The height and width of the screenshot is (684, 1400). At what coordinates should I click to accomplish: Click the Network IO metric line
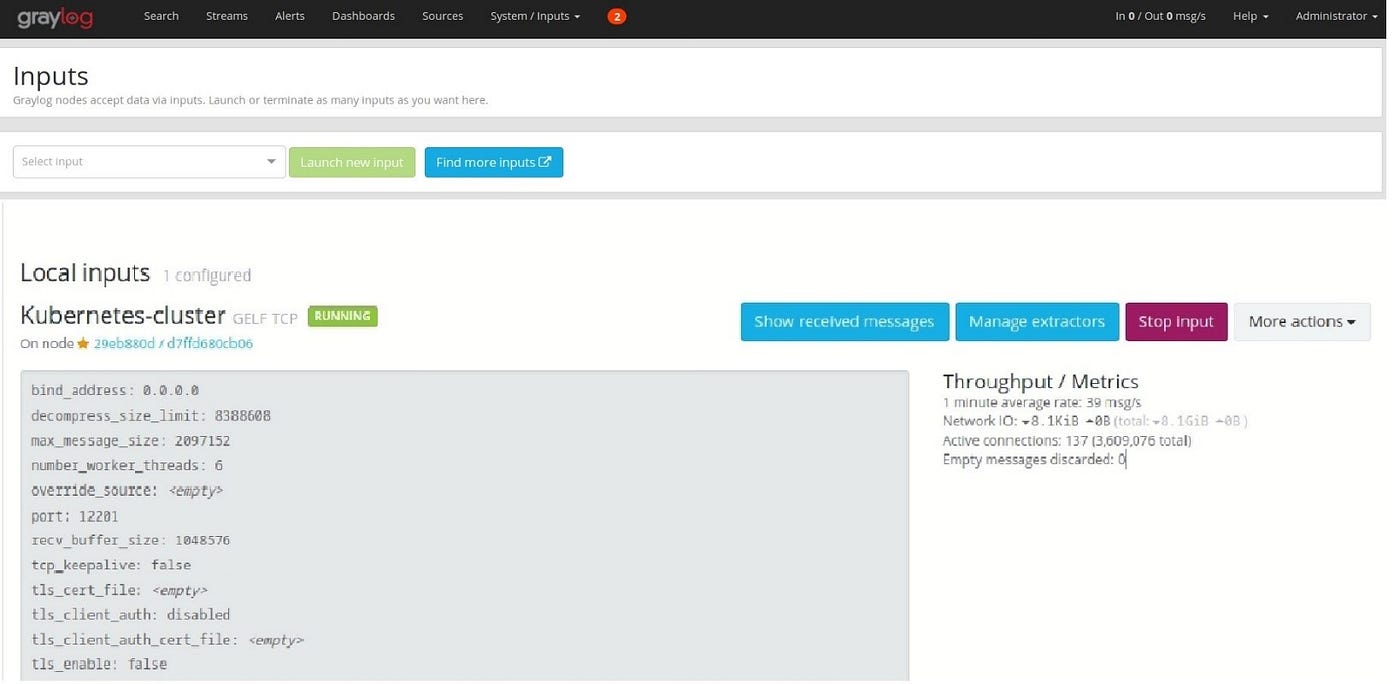click(1095, 422)
